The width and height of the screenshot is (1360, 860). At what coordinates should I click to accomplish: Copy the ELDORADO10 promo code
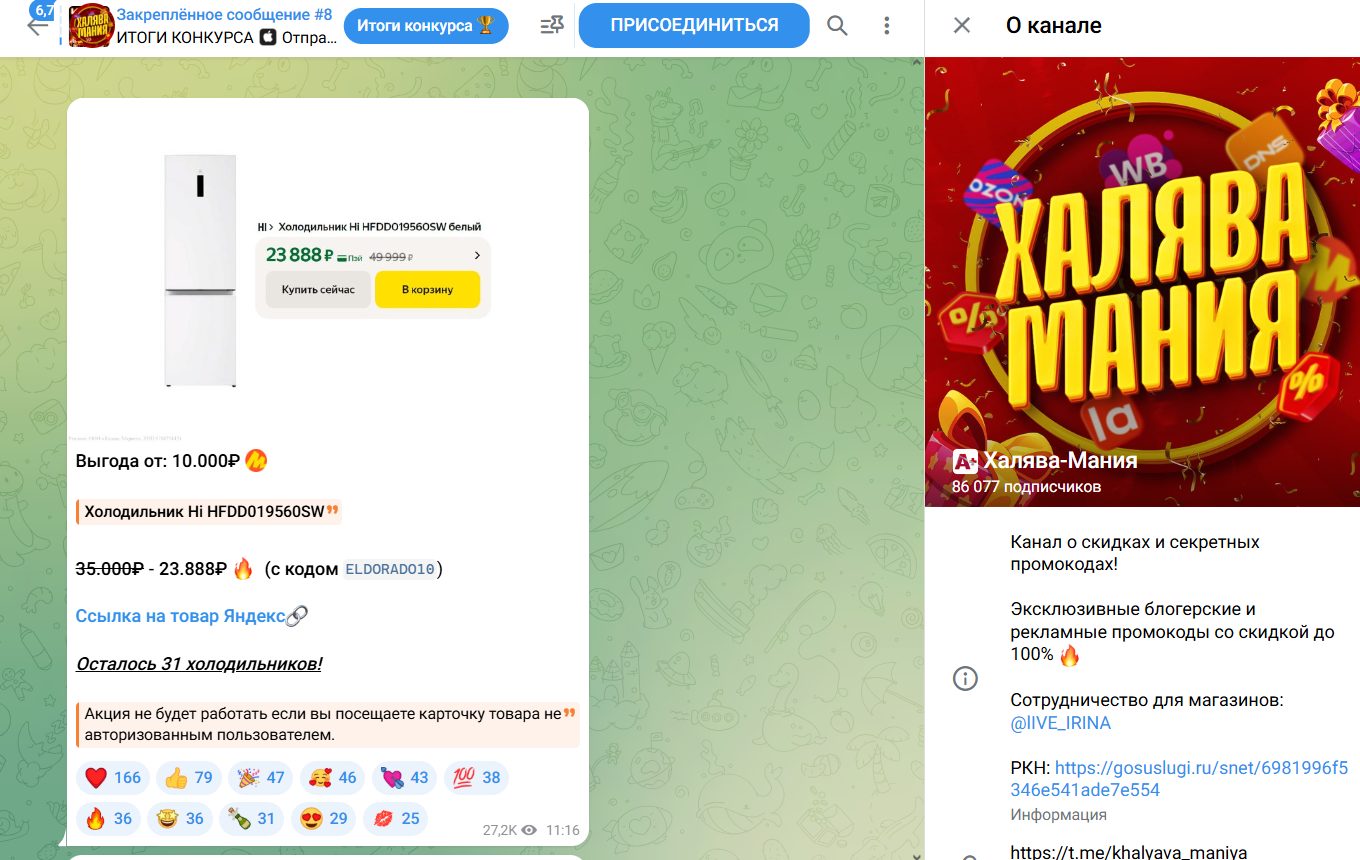point(390,569)
